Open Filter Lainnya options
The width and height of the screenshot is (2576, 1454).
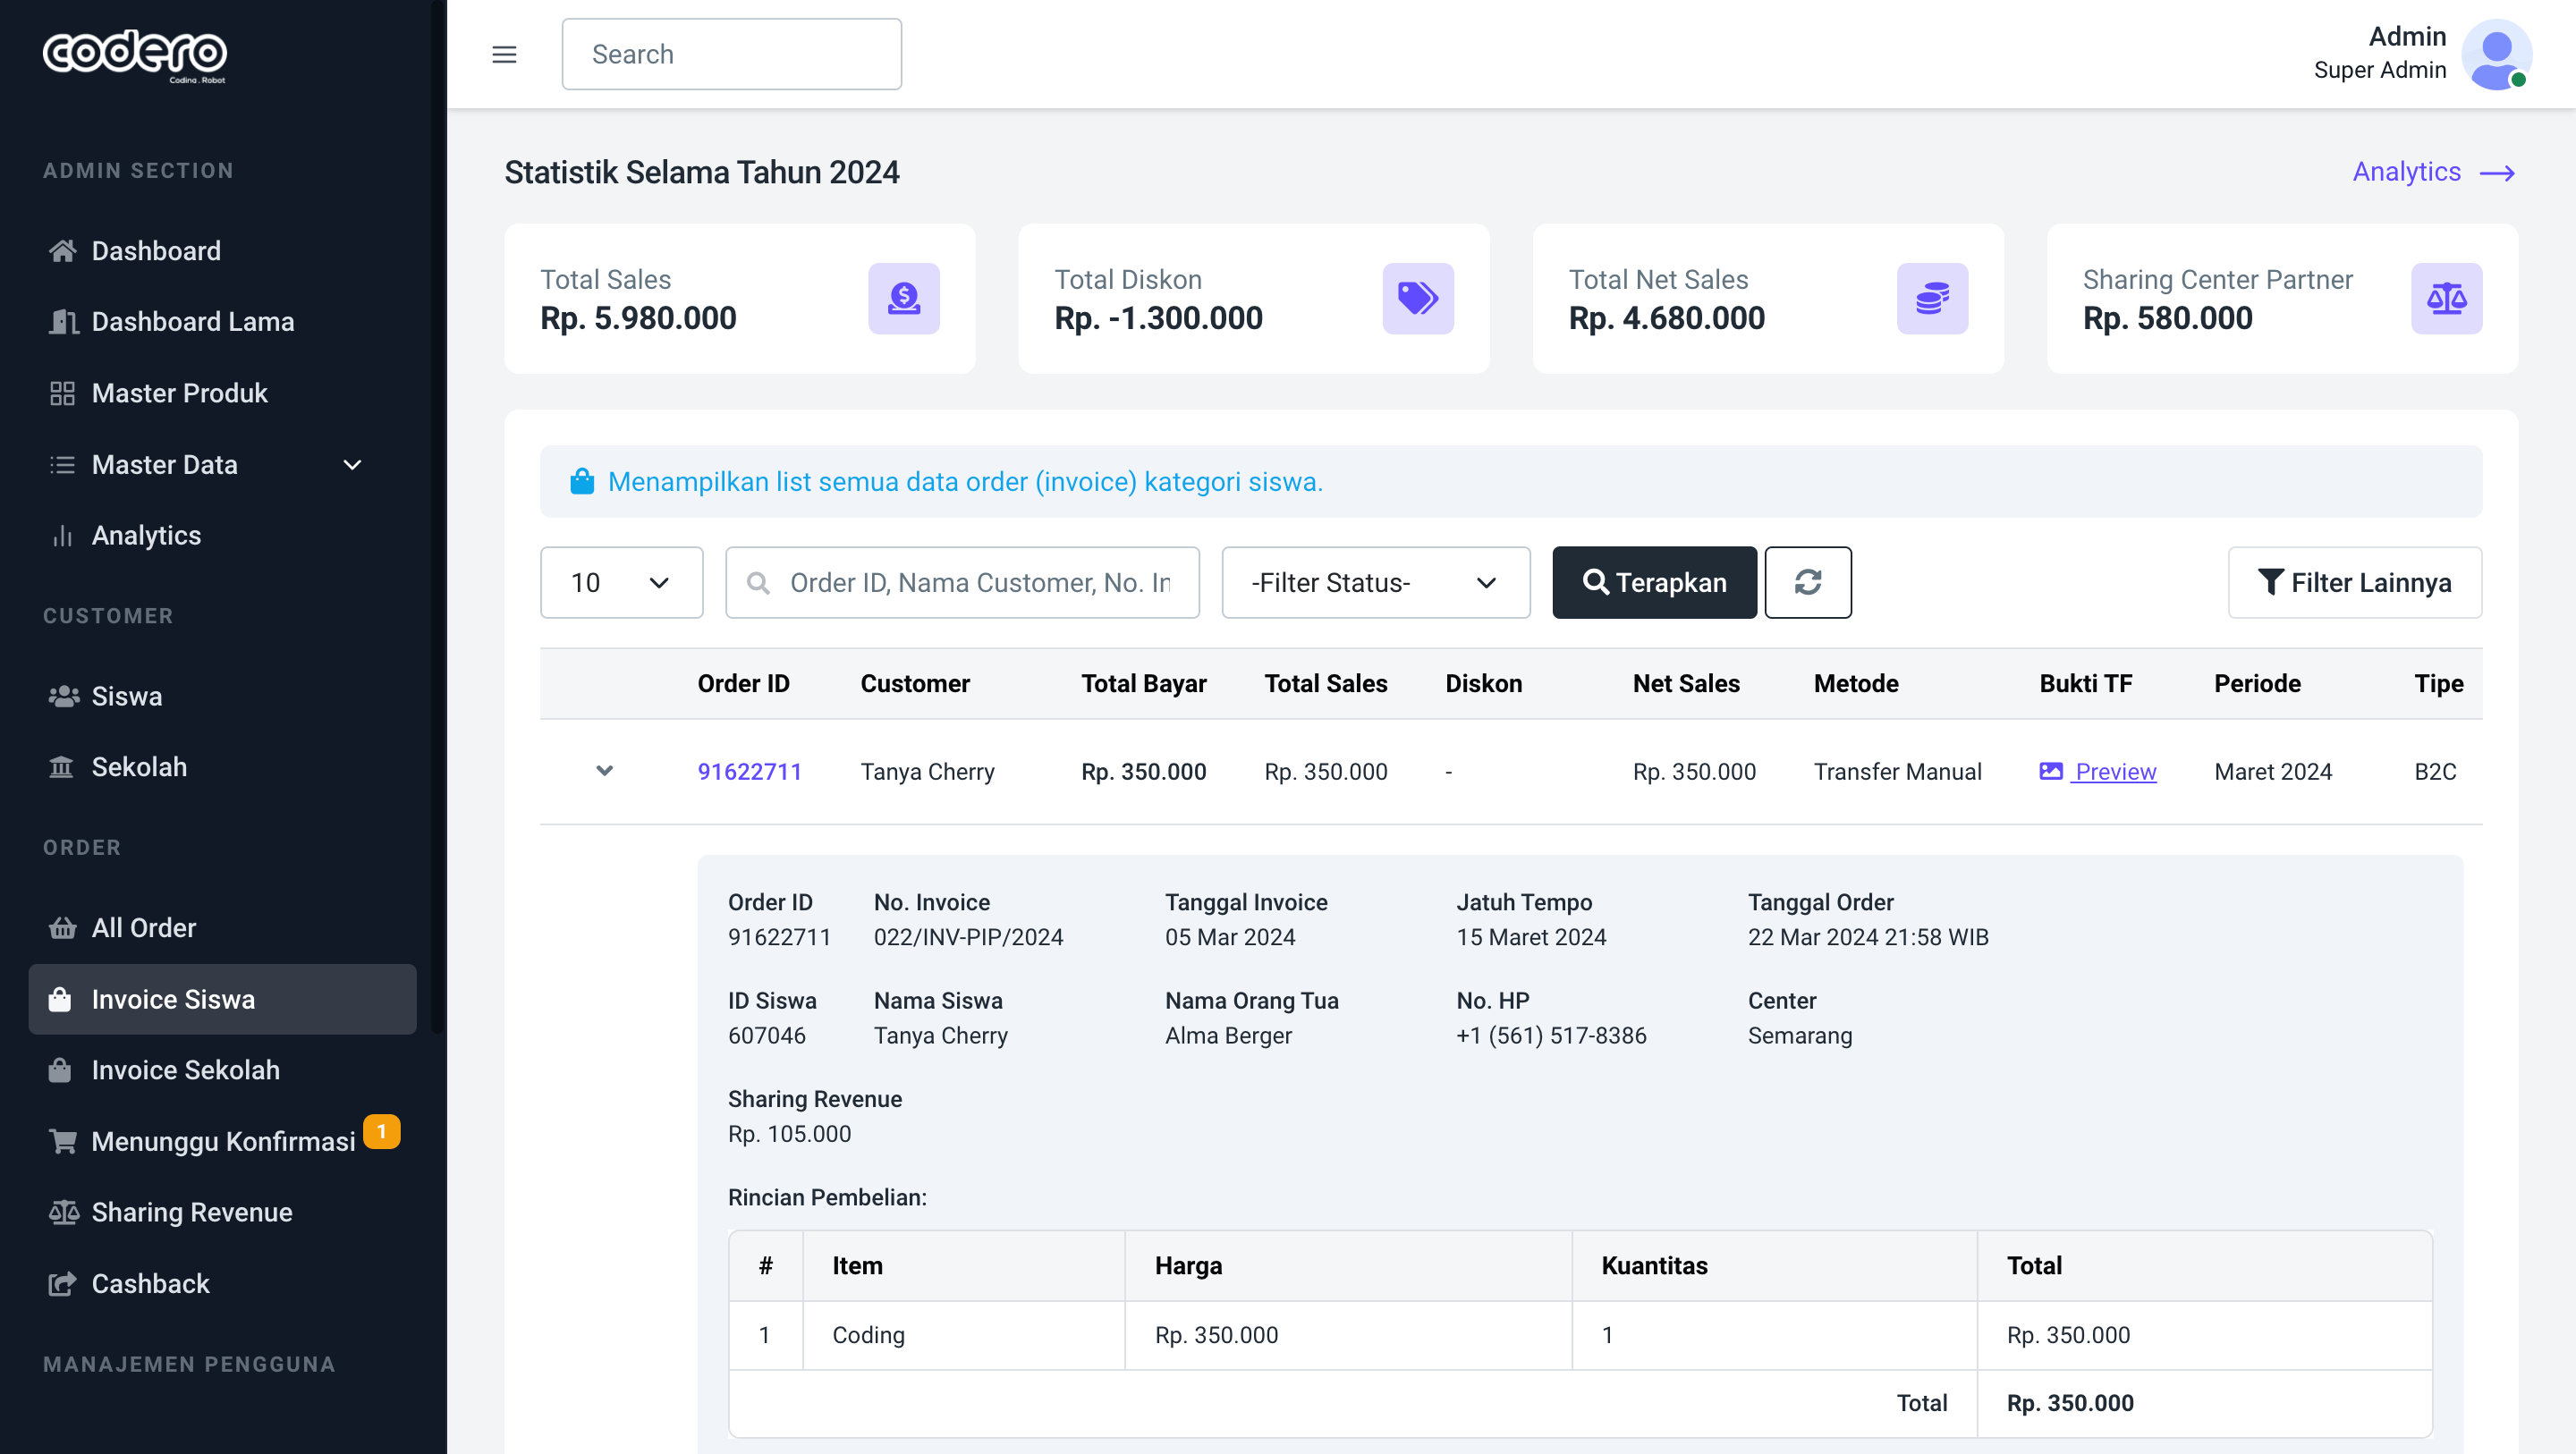[x=2354, y=582]
